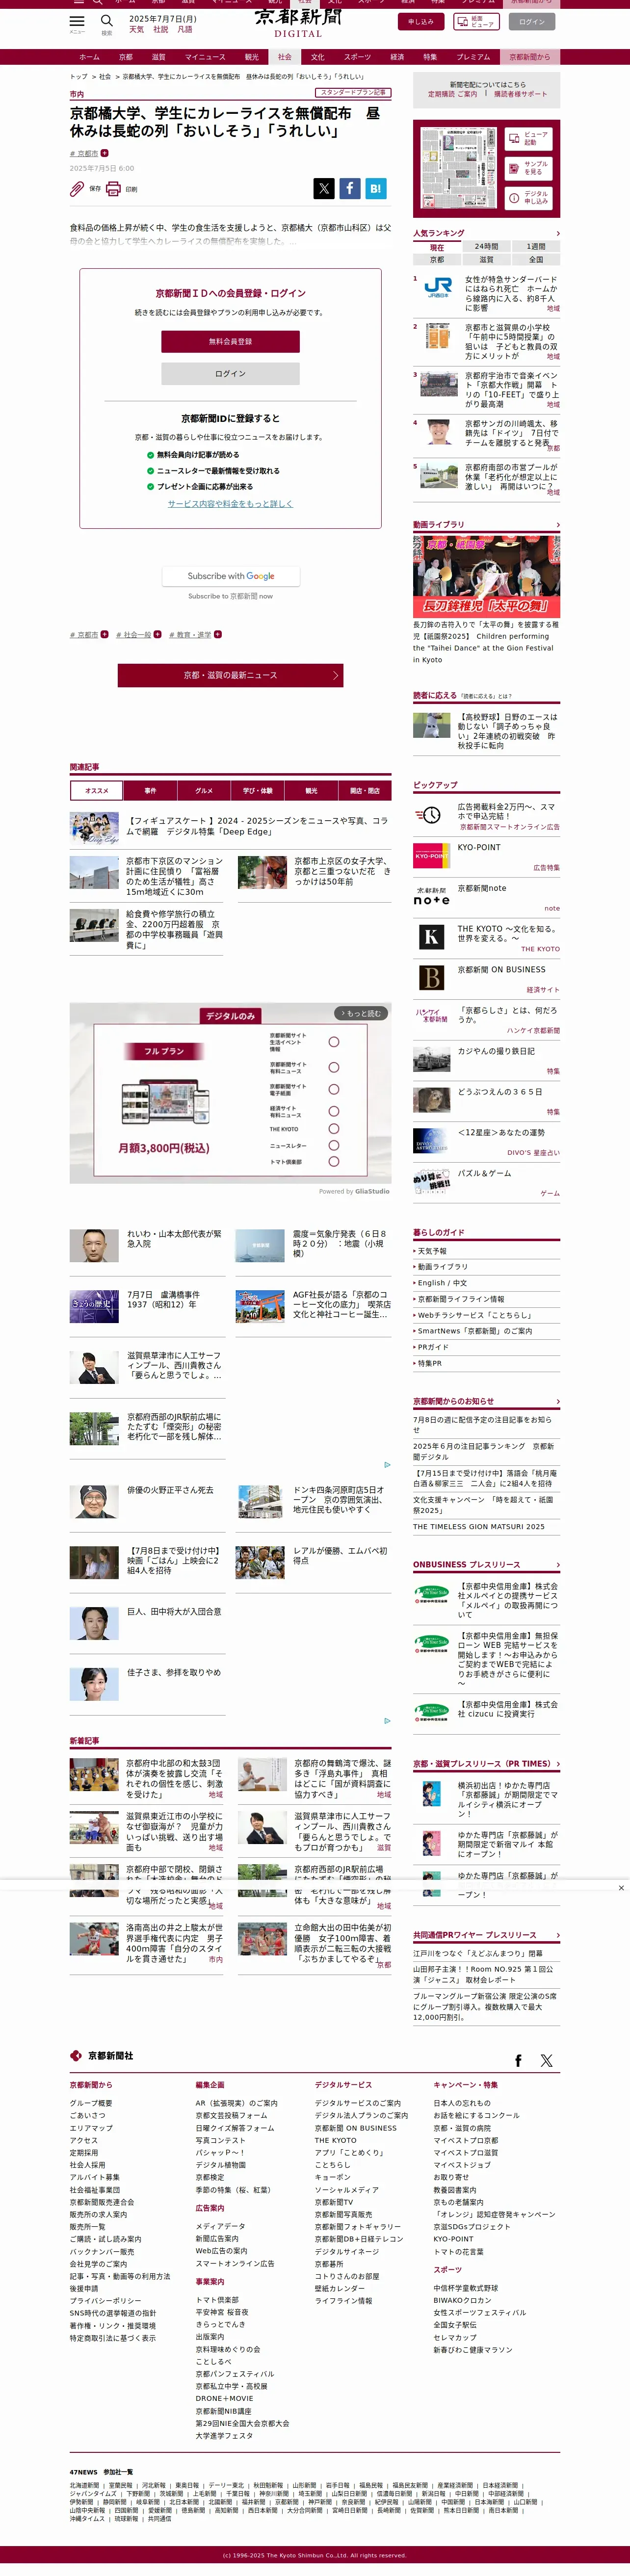Toggle circle for 京都新聞サイト電子紙面
The height and width of the screenshot is (2576, 630).
334,1089
